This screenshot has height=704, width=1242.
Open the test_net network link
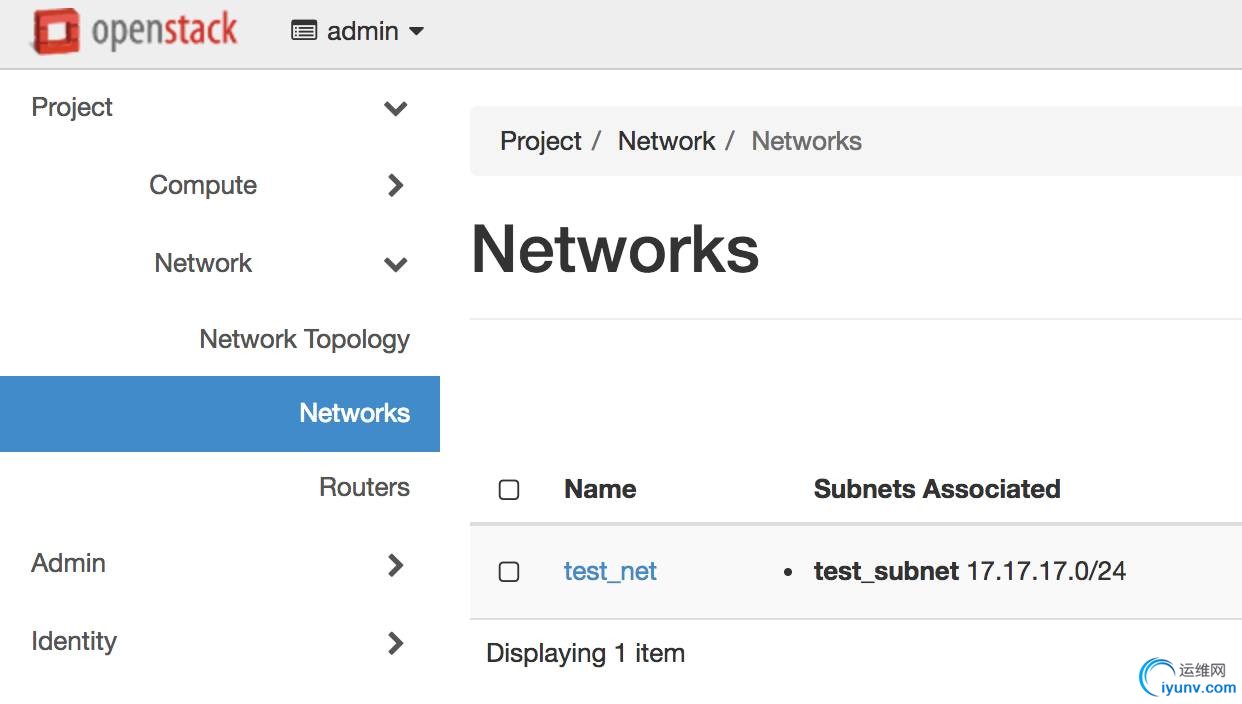(610, 571)
